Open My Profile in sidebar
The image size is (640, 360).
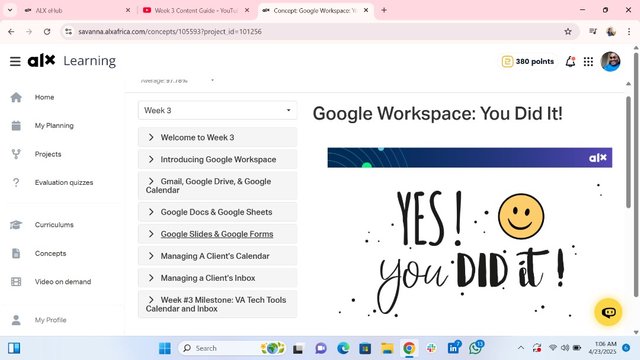point(51,320)
